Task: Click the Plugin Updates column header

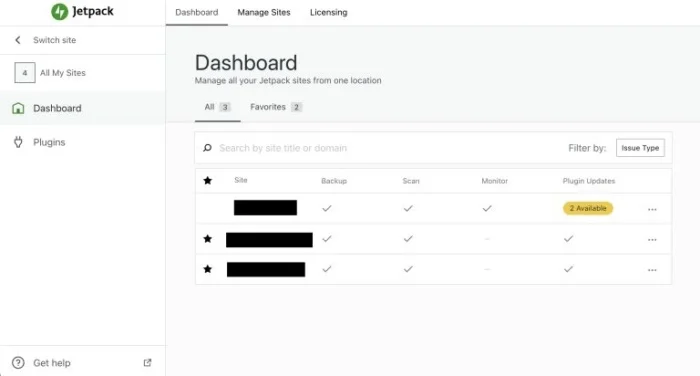Action: pos(589,181)
